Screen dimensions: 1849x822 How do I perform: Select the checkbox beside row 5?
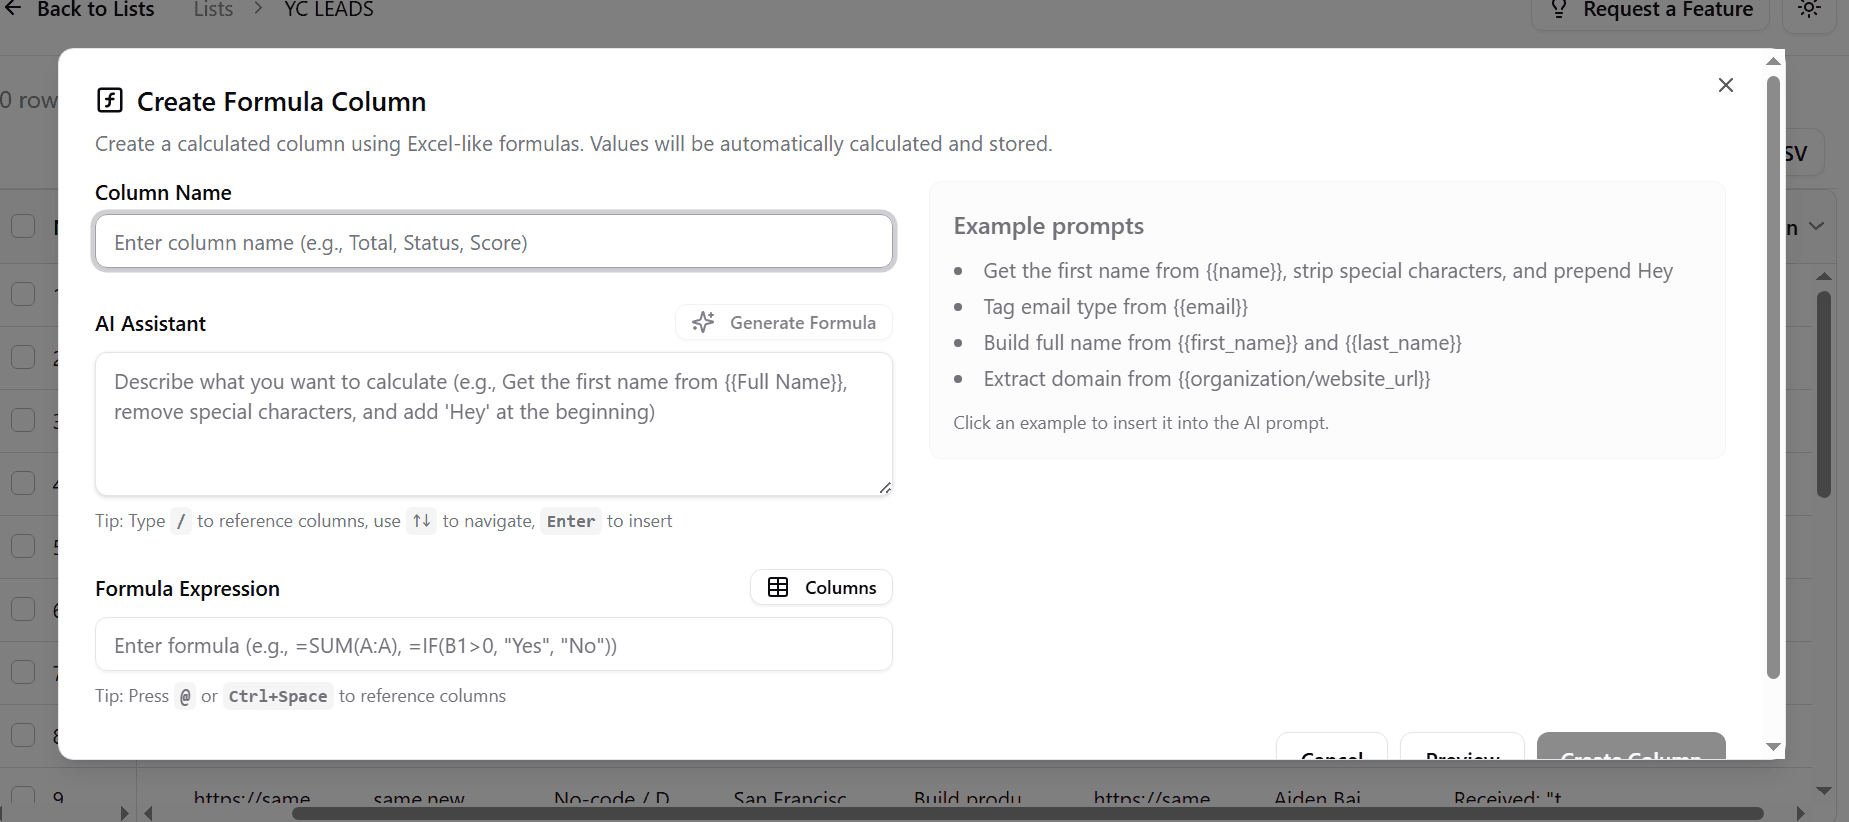coord(23,546)
